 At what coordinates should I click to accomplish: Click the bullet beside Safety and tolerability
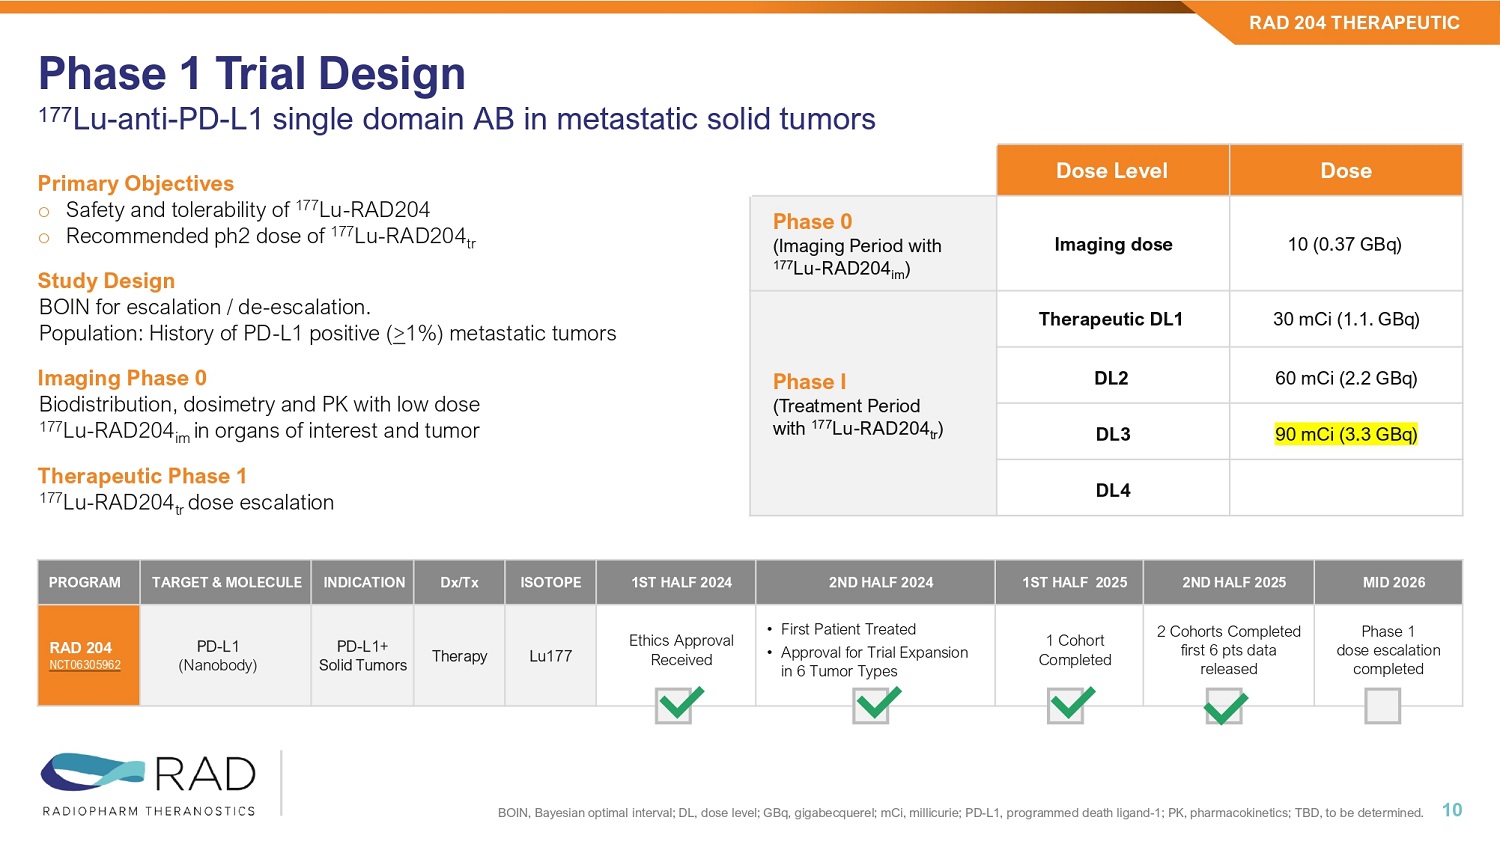coord(44,211)
